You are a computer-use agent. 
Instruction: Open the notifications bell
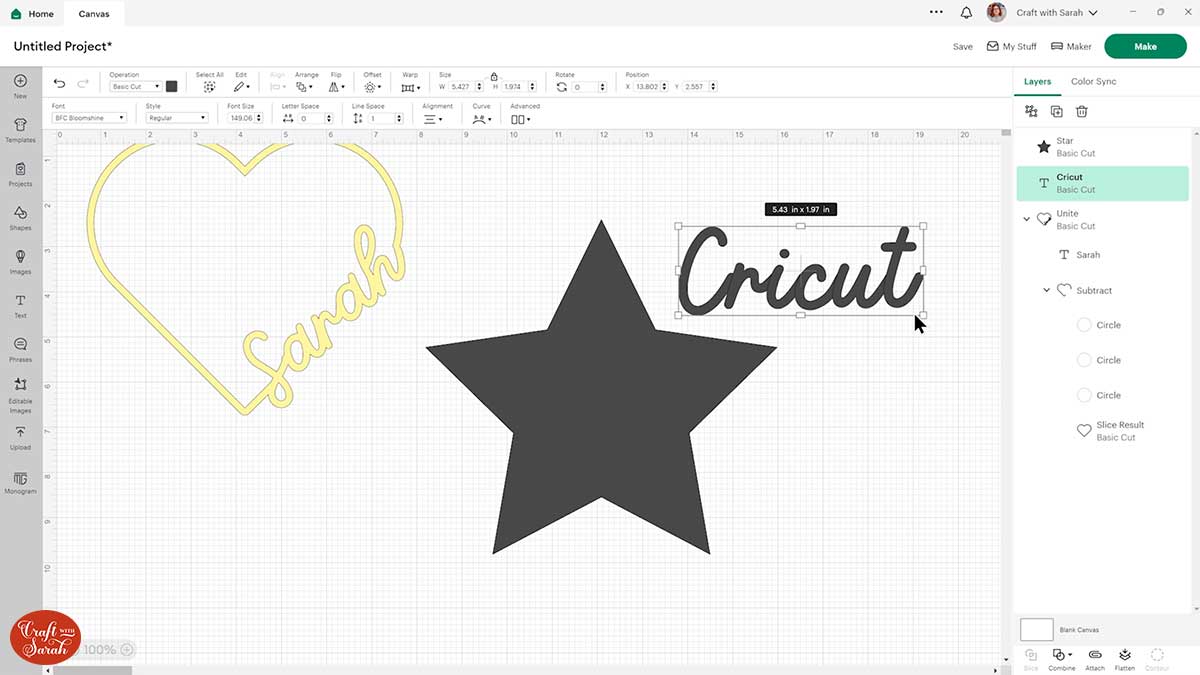pos(966,13)
